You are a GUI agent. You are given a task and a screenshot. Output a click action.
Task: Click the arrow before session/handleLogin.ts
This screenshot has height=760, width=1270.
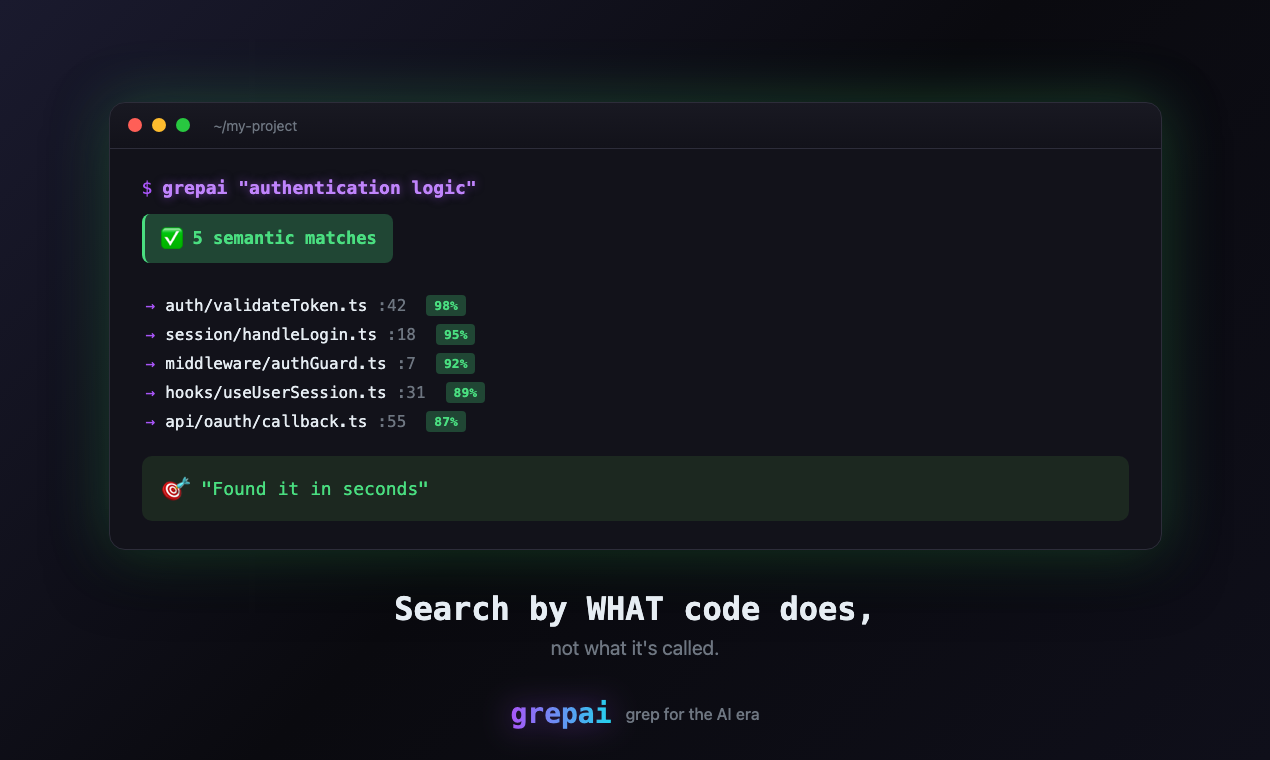point(150,335)
